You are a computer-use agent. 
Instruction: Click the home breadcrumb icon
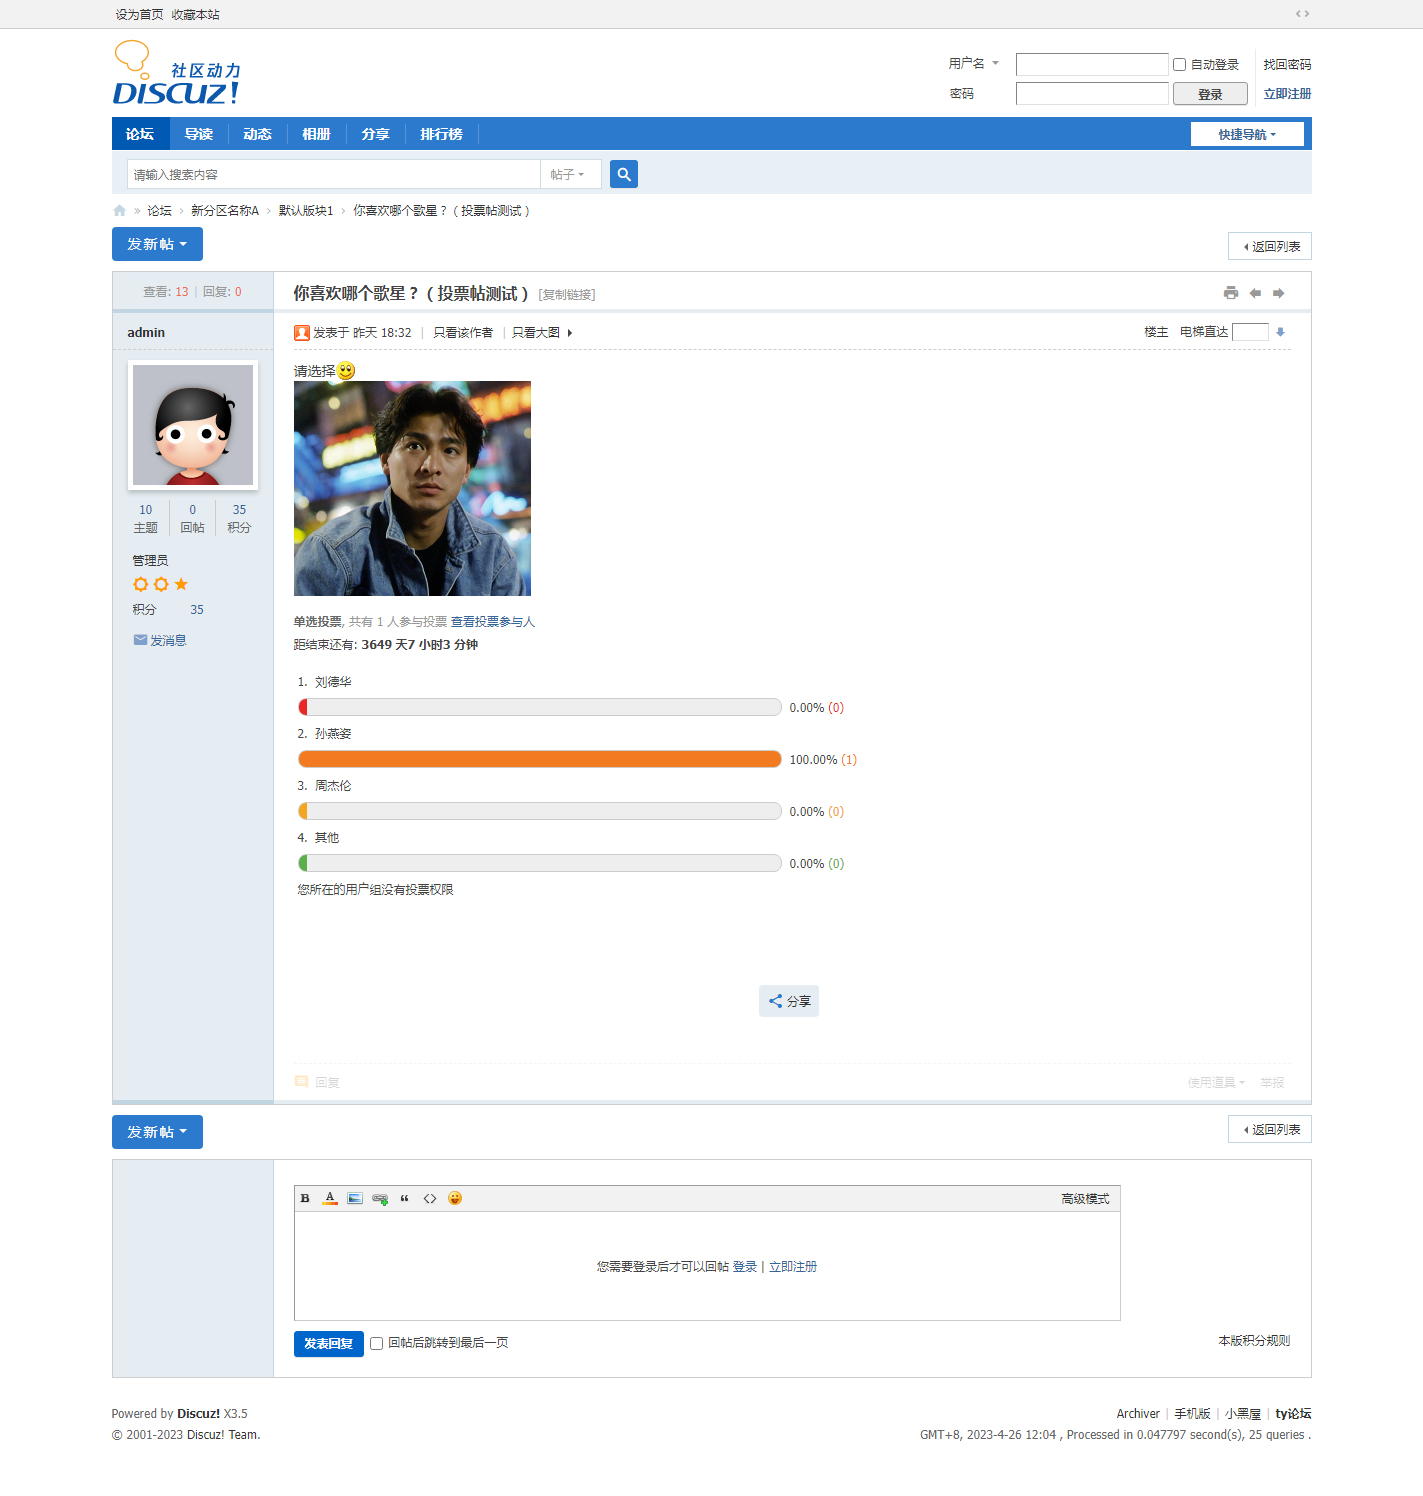120,211
